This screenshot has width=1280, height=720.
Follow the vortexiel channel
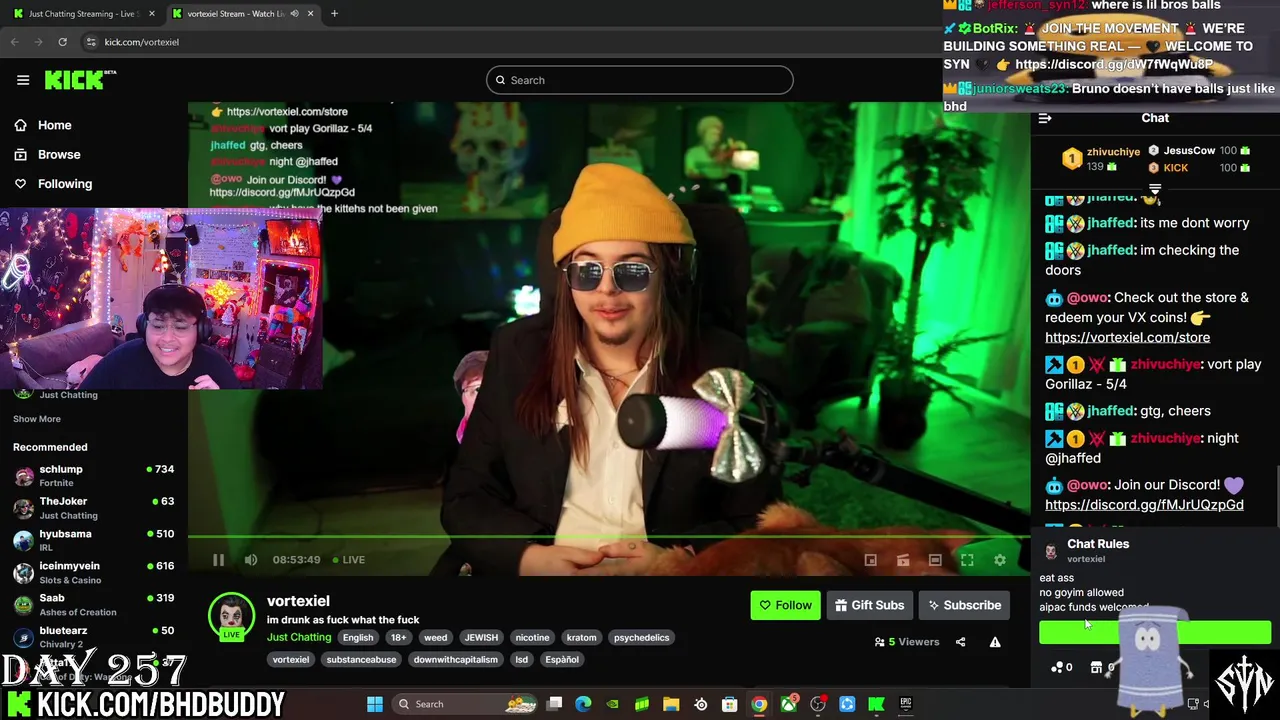(785, 605)
